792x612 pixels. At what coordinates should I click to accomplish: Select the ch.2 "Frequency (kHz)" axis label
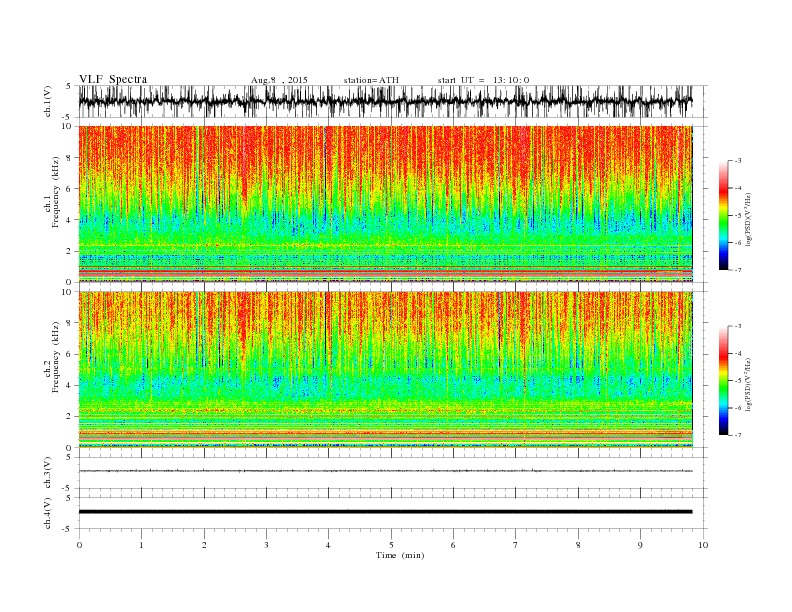point(56,357)
